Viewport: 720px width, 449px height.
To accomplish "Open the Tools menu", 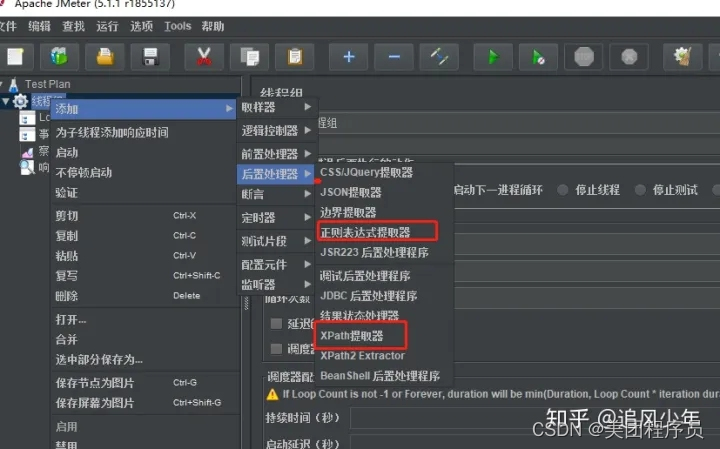I will tap(178, 26).
